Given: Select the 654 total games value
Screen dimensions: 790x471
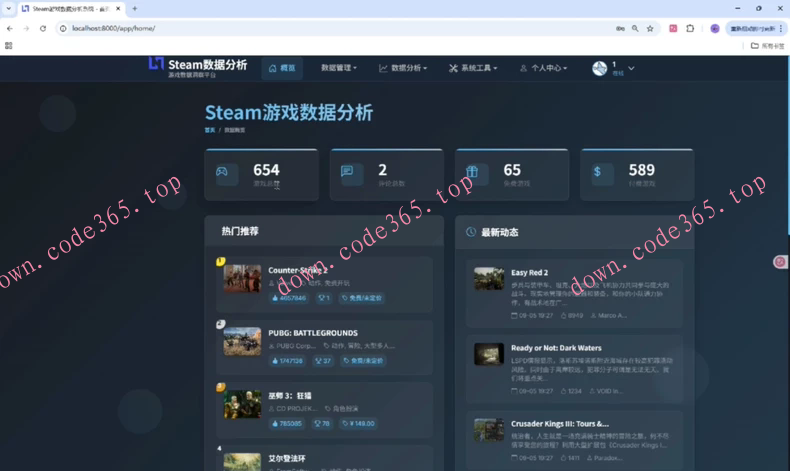Looking at the screenshot, I should 266,170.
